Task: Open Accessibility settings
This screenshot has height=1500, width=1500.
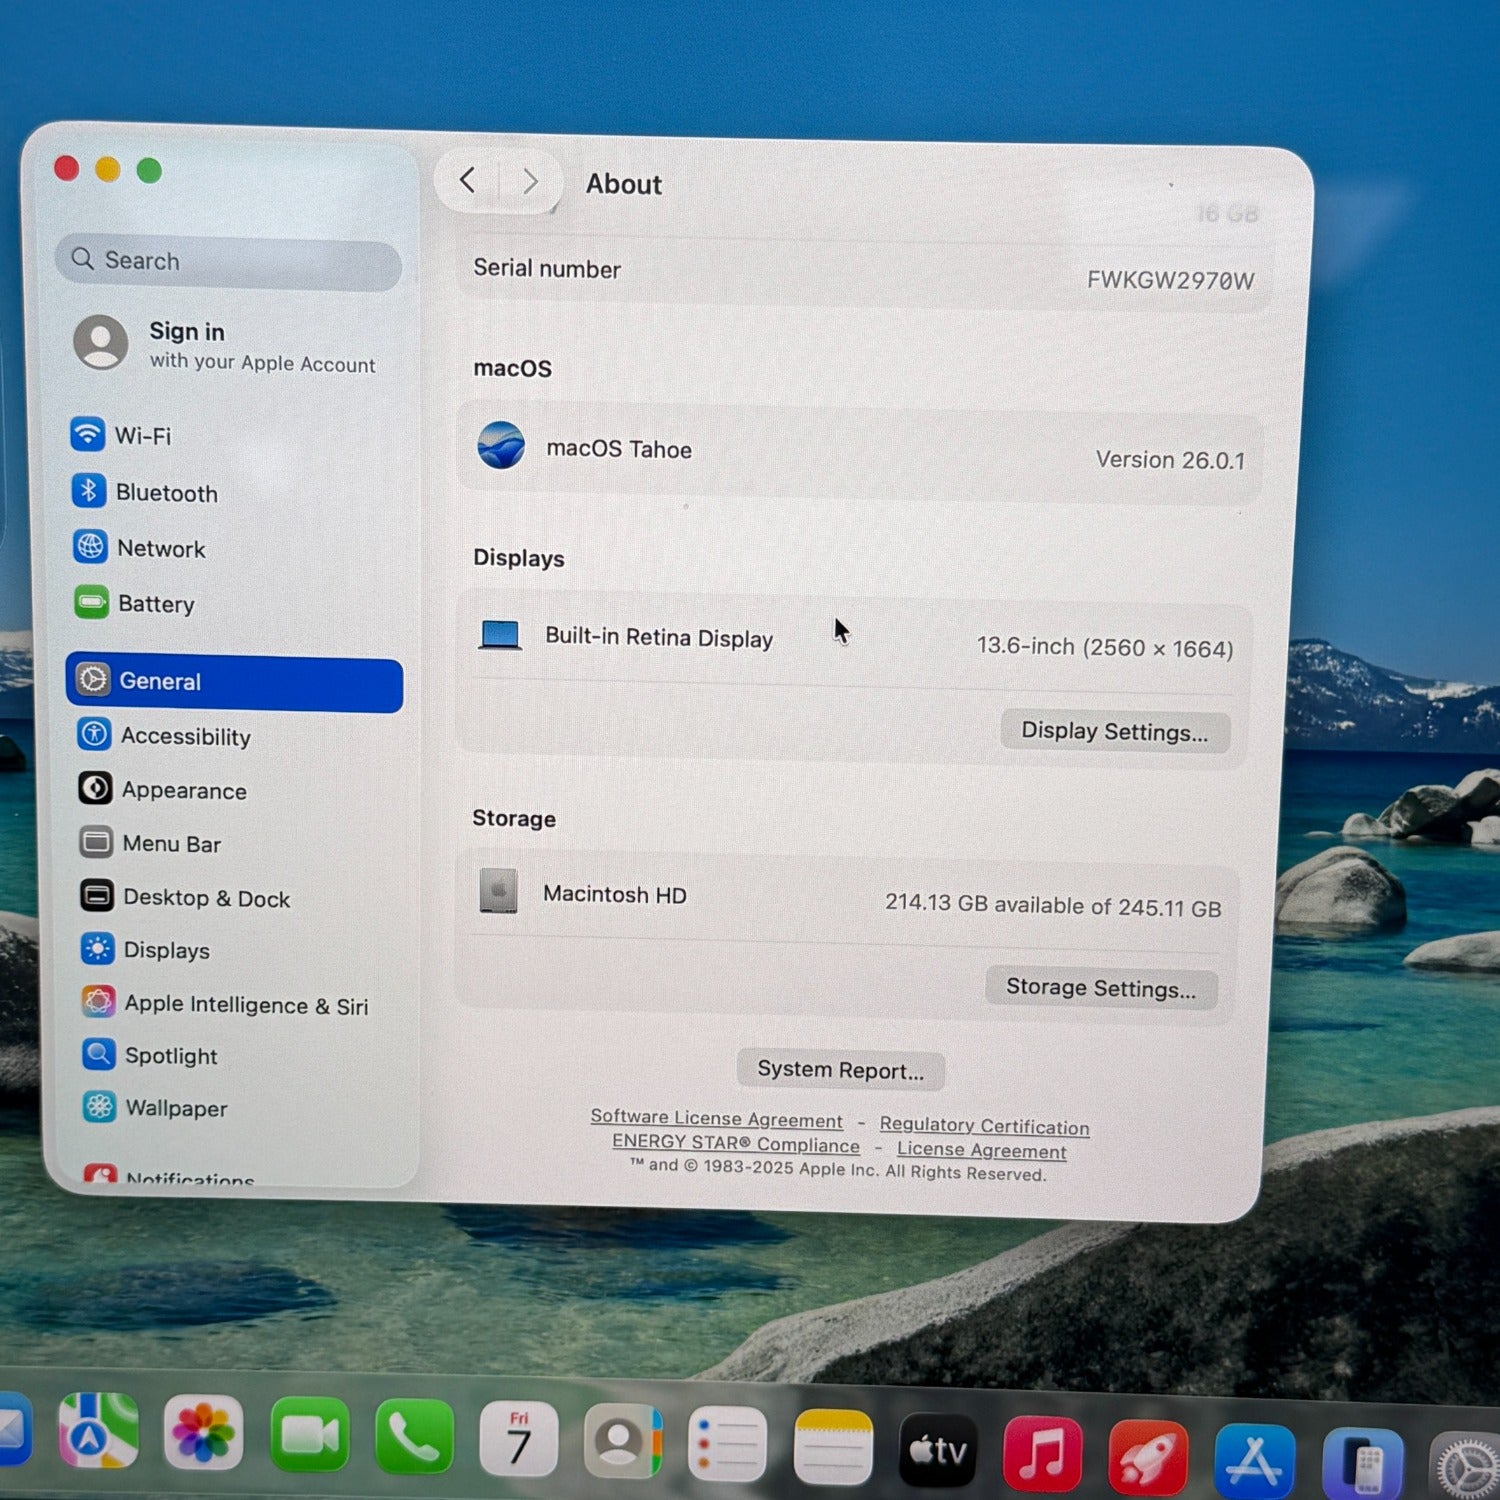Action: coord(185,737)
